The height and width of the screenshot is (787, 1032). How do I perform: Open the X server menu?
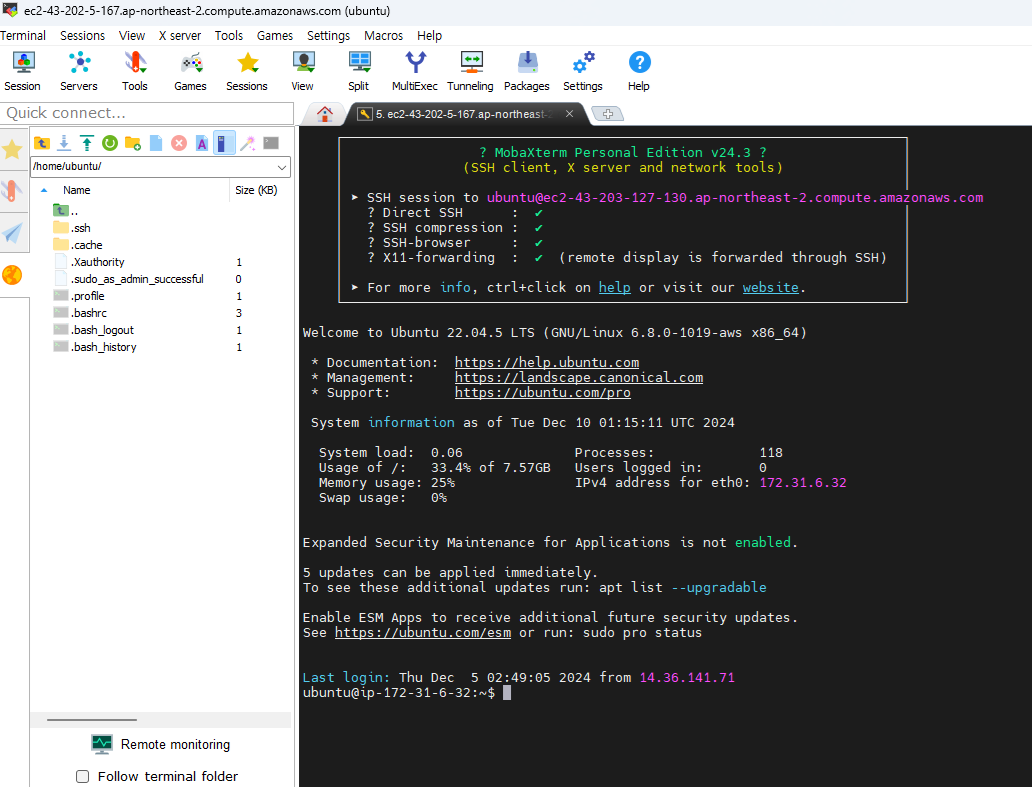(180, 36)
